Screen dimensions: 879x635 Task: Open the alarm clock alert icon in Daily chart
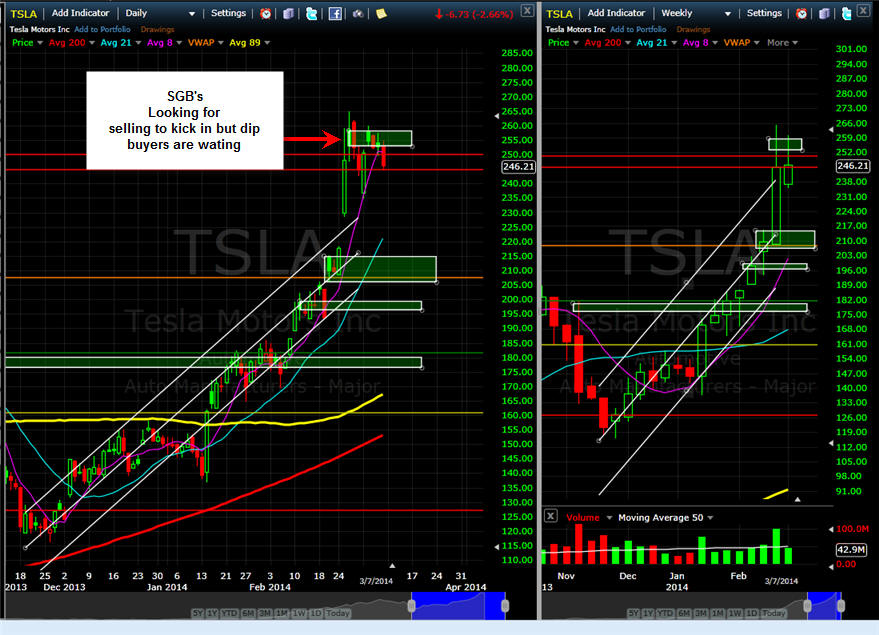[x=266, y=13]
